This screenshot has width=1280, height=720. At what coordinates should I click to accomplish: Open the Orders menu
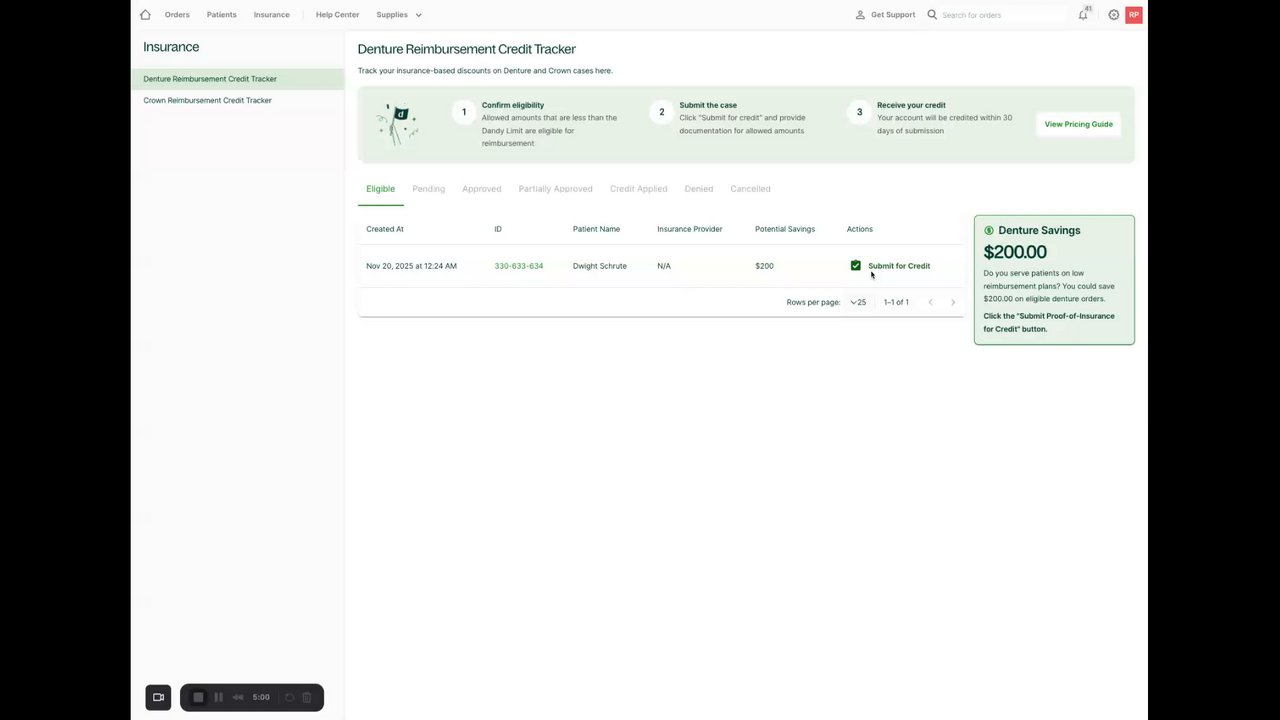click(x=177, y=15)
